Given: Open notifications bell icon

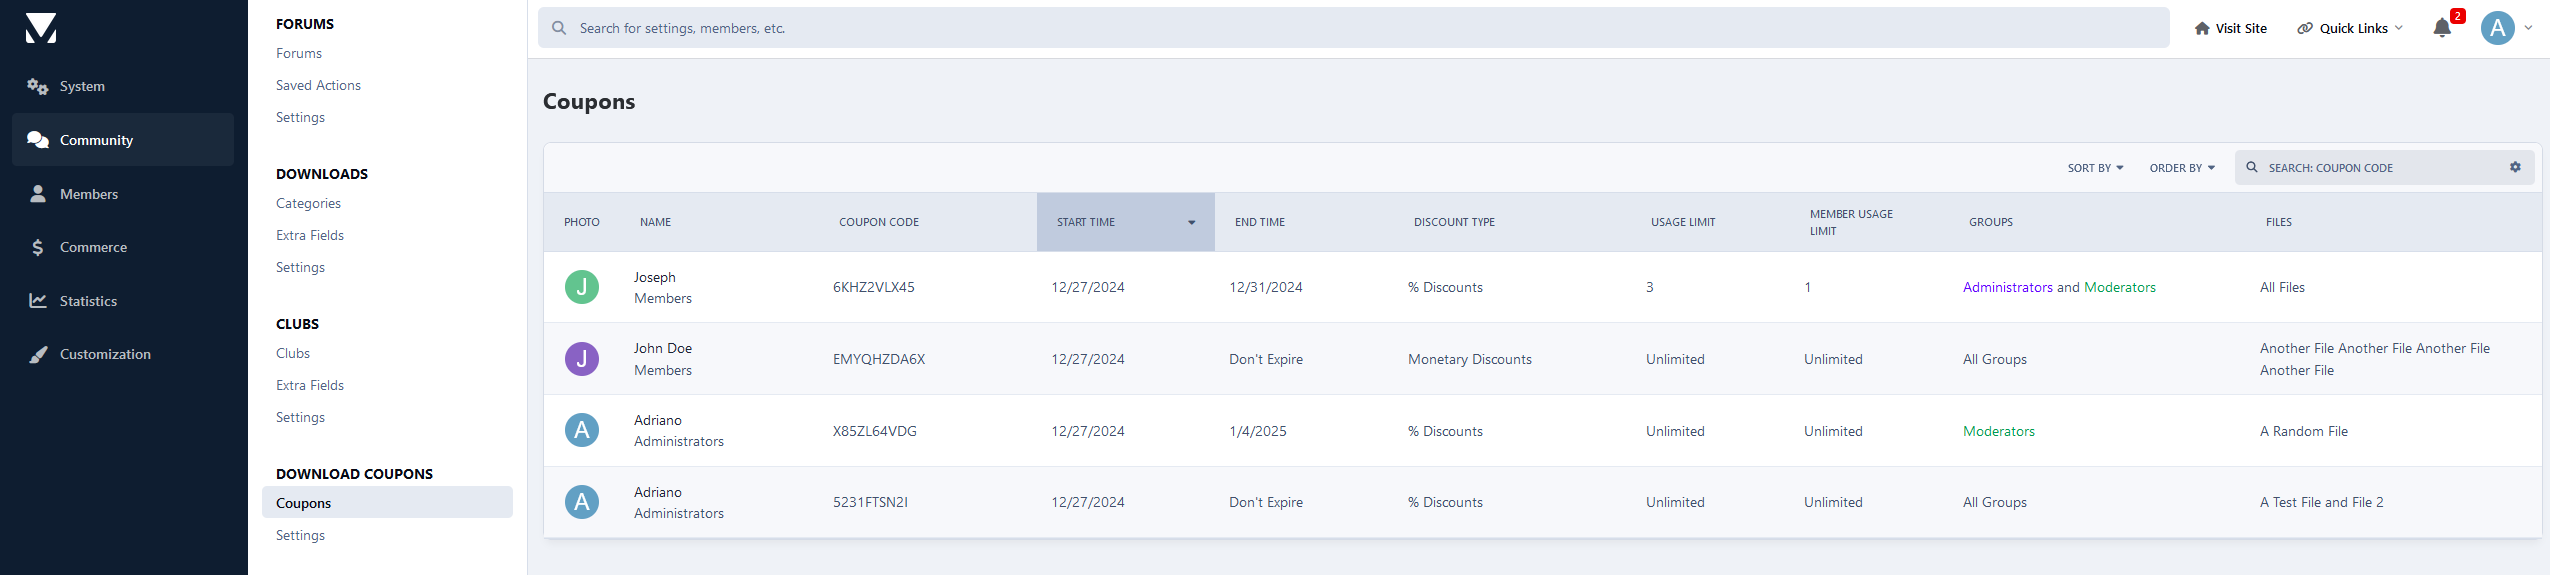Looking at the screenshot, I should 2442,28.
